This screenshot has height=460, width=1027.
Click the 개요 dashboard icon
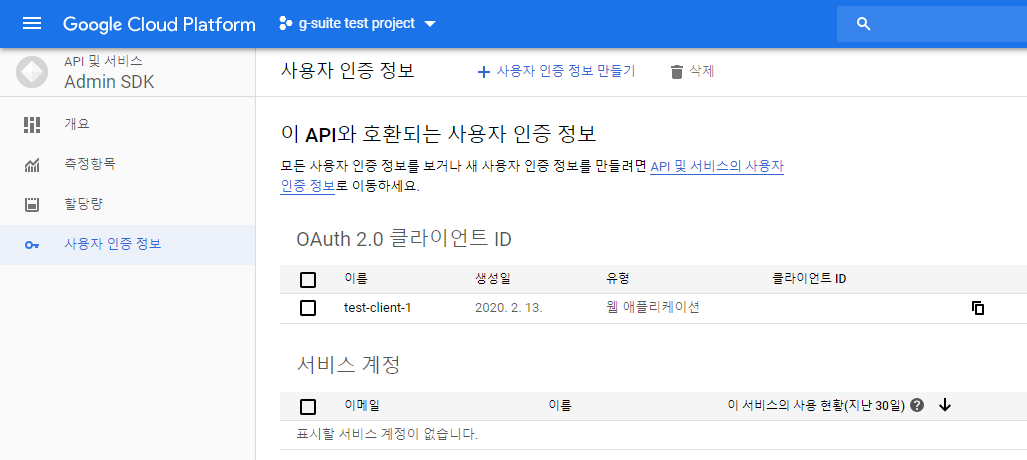(x=31, y=124)
